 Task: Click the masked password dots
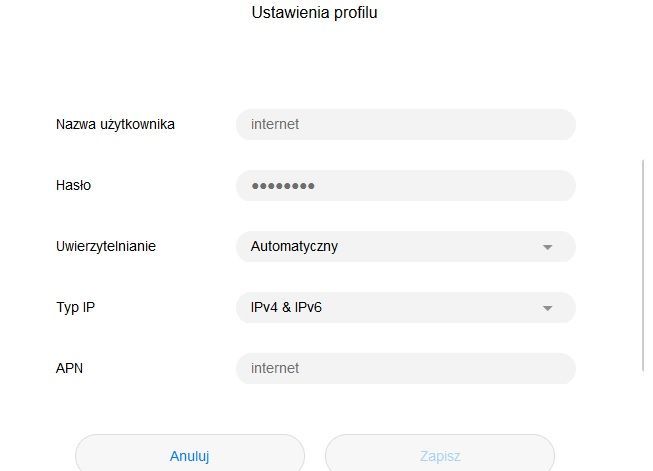pos(283,186)
